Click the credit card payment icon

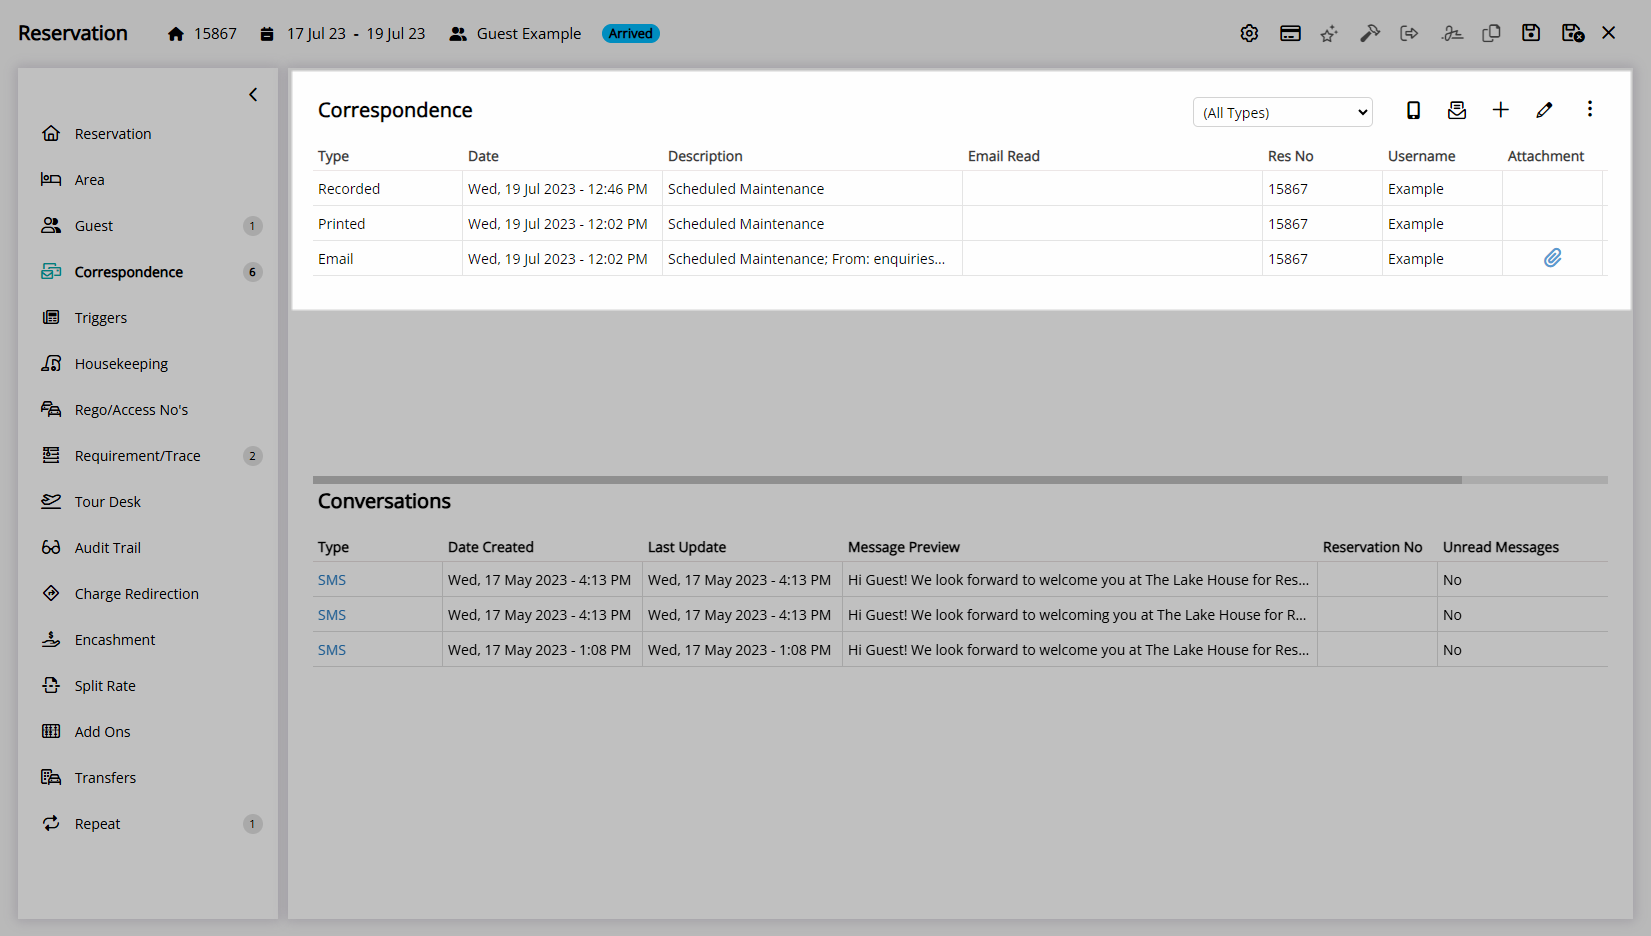(x=1290, y=33)
